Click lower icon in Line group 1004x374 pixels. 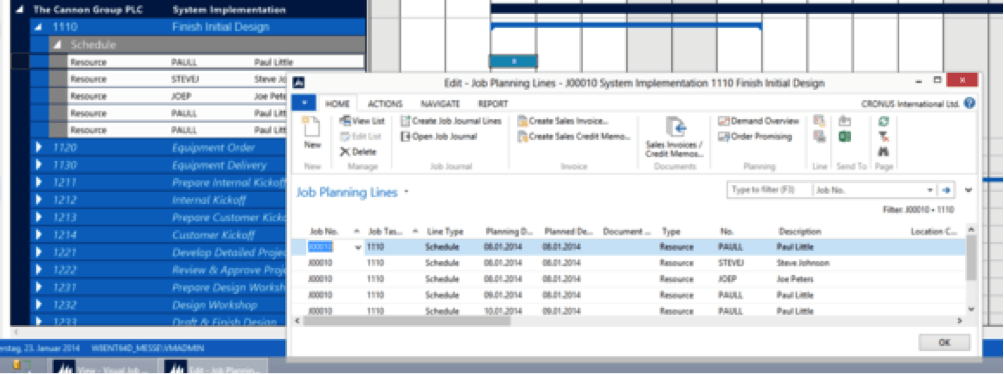coord(819,136)
